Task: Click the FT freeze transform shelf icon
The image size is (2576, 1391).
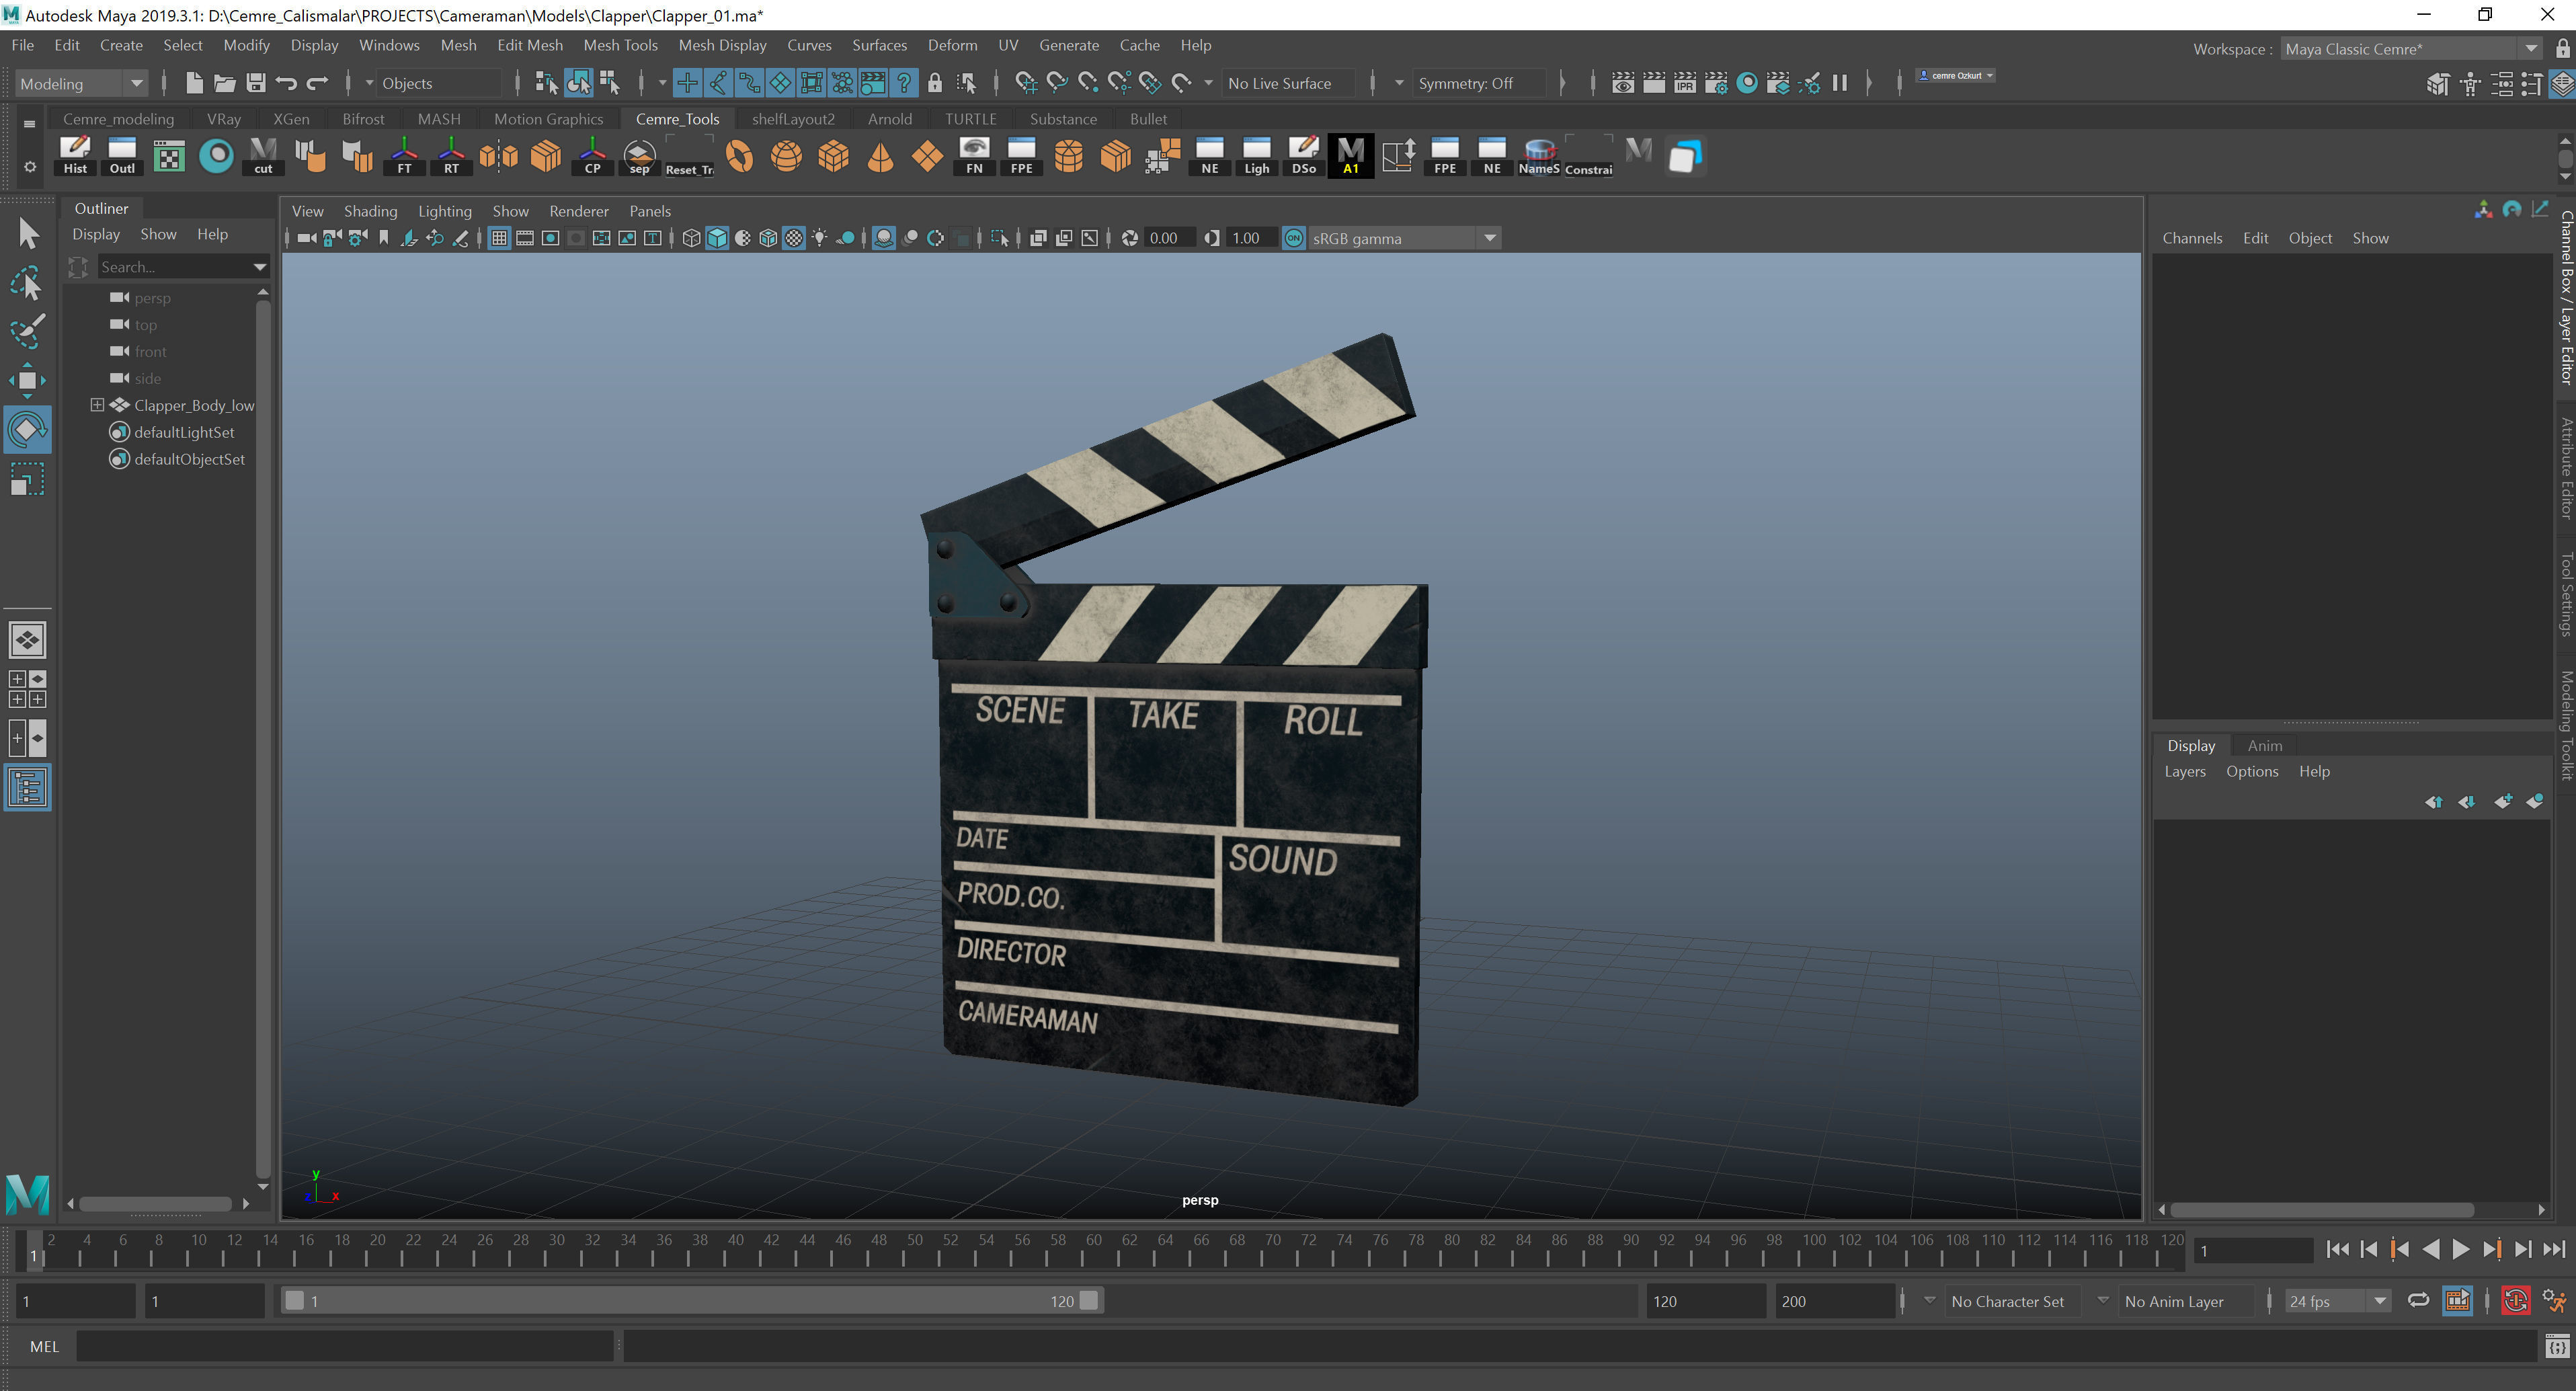Action: pos(404,156)
